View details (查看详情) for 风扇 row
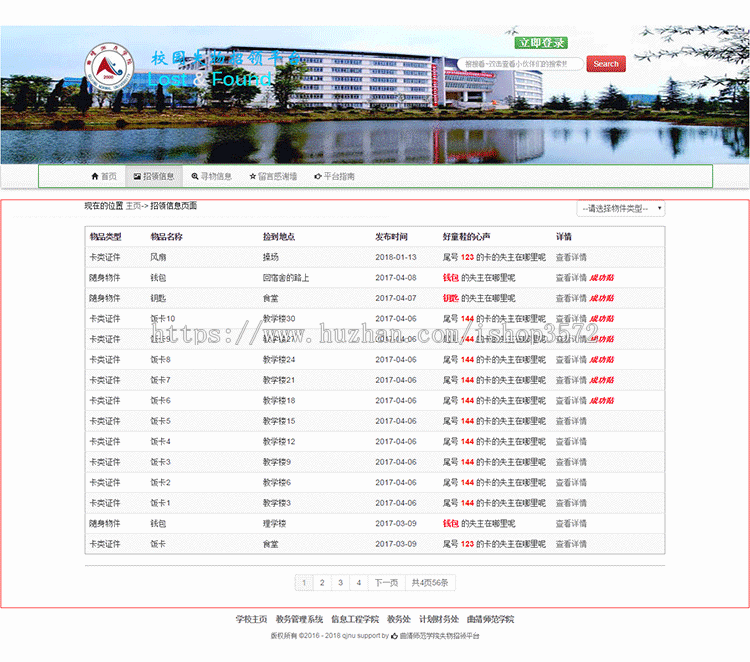The width and height of the screenshot is (750, 662). click(571, 257)
